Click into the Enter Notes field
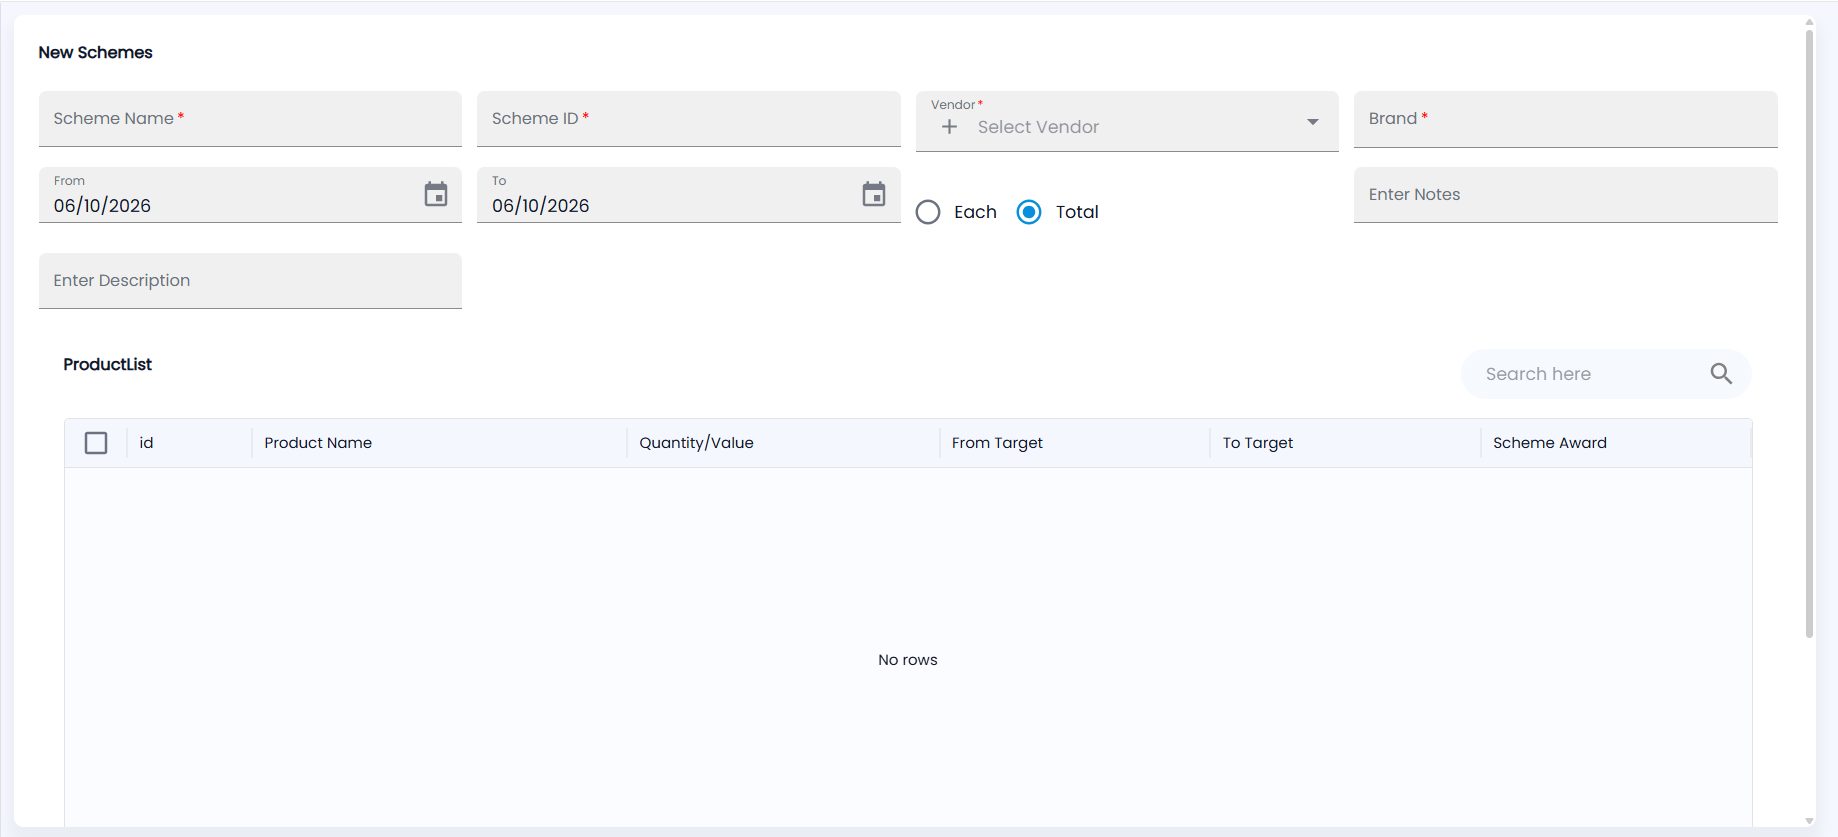 tap(1565, 195)
